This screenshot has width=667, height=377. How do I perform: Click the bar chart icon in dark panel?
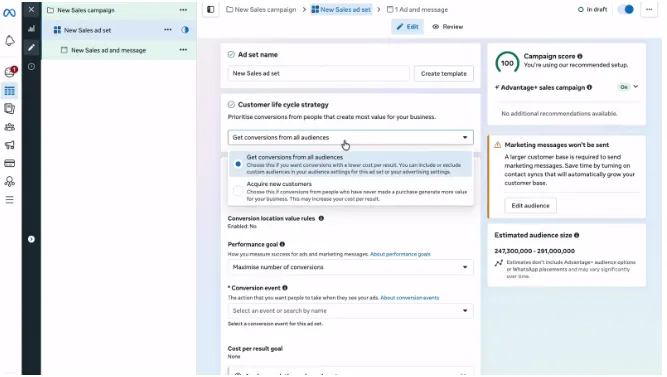(x=31, y=29)
